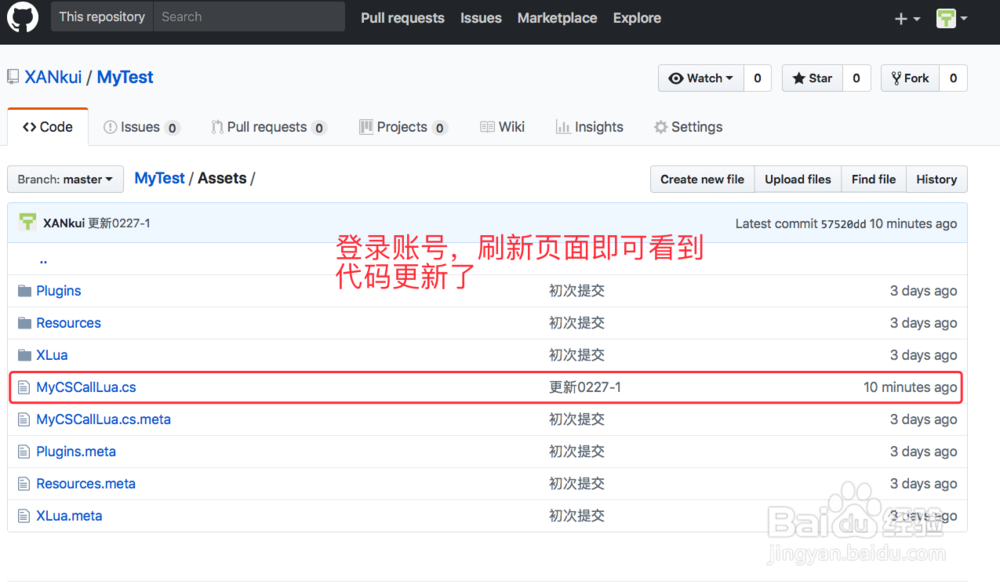Switch to the Insights tab
This screenshot has width=1000, height=588.
(x=589, y=127)
